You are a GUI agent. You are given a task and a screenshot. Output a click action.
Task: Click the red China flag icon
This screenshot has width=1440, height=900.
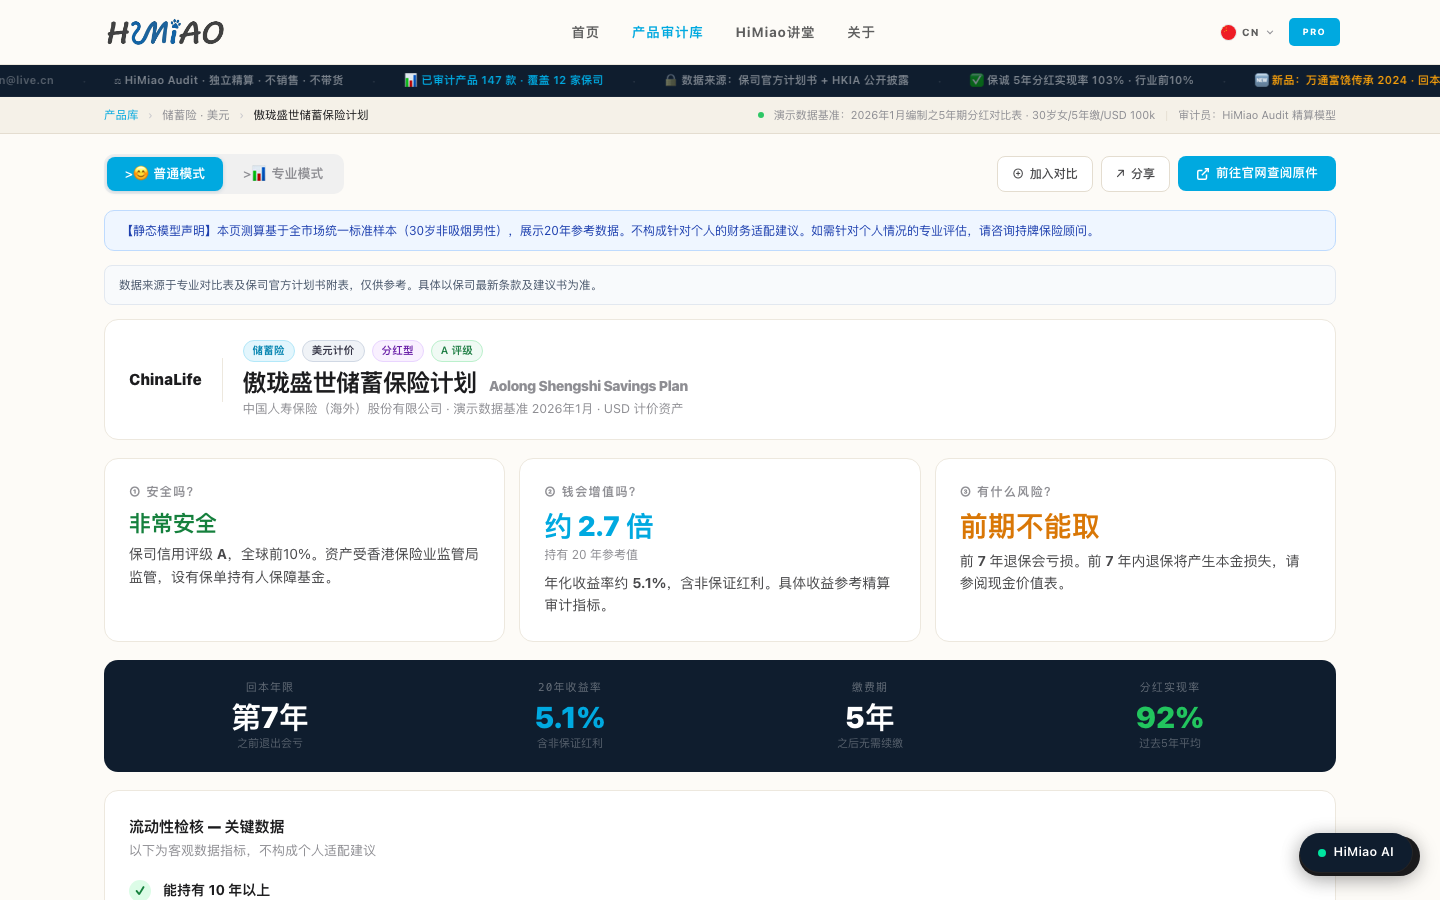pos(1228,32)
